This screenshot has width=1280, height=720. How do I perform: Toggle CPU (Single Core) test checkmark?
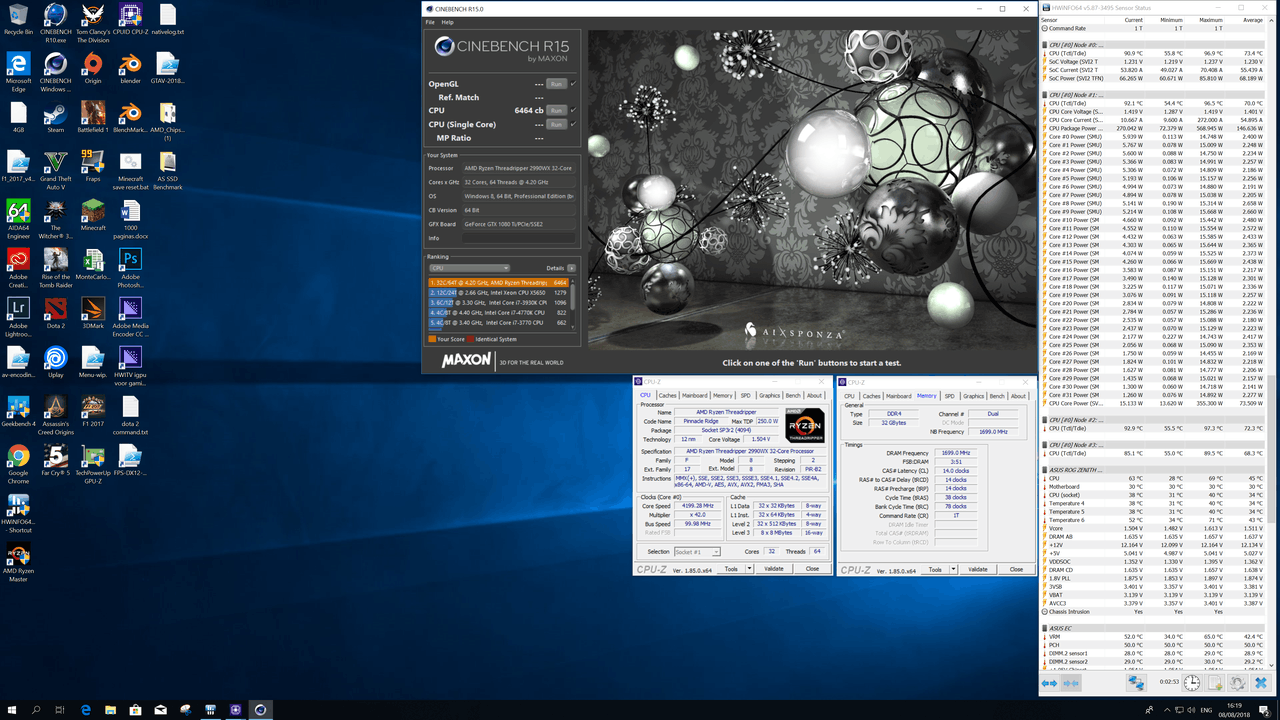pos(573,124)
